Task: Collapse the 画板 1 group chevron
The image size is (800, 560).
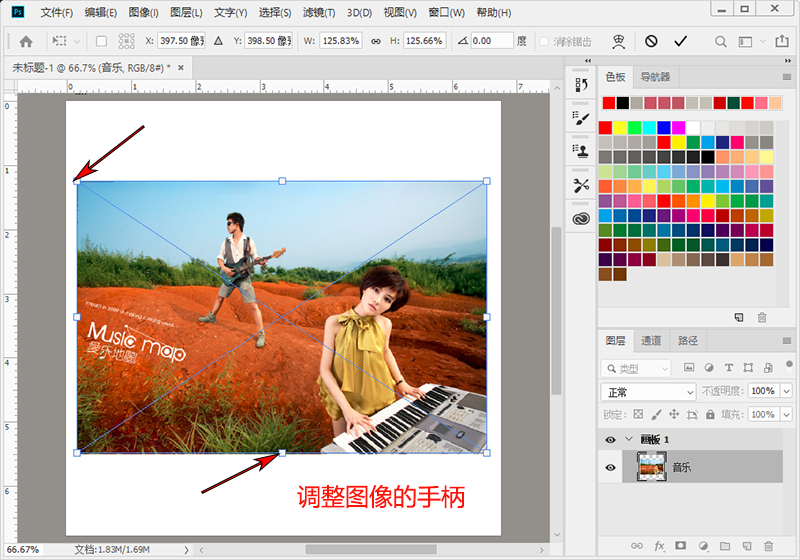Action: pyautogui.click(x=629, y=439)
